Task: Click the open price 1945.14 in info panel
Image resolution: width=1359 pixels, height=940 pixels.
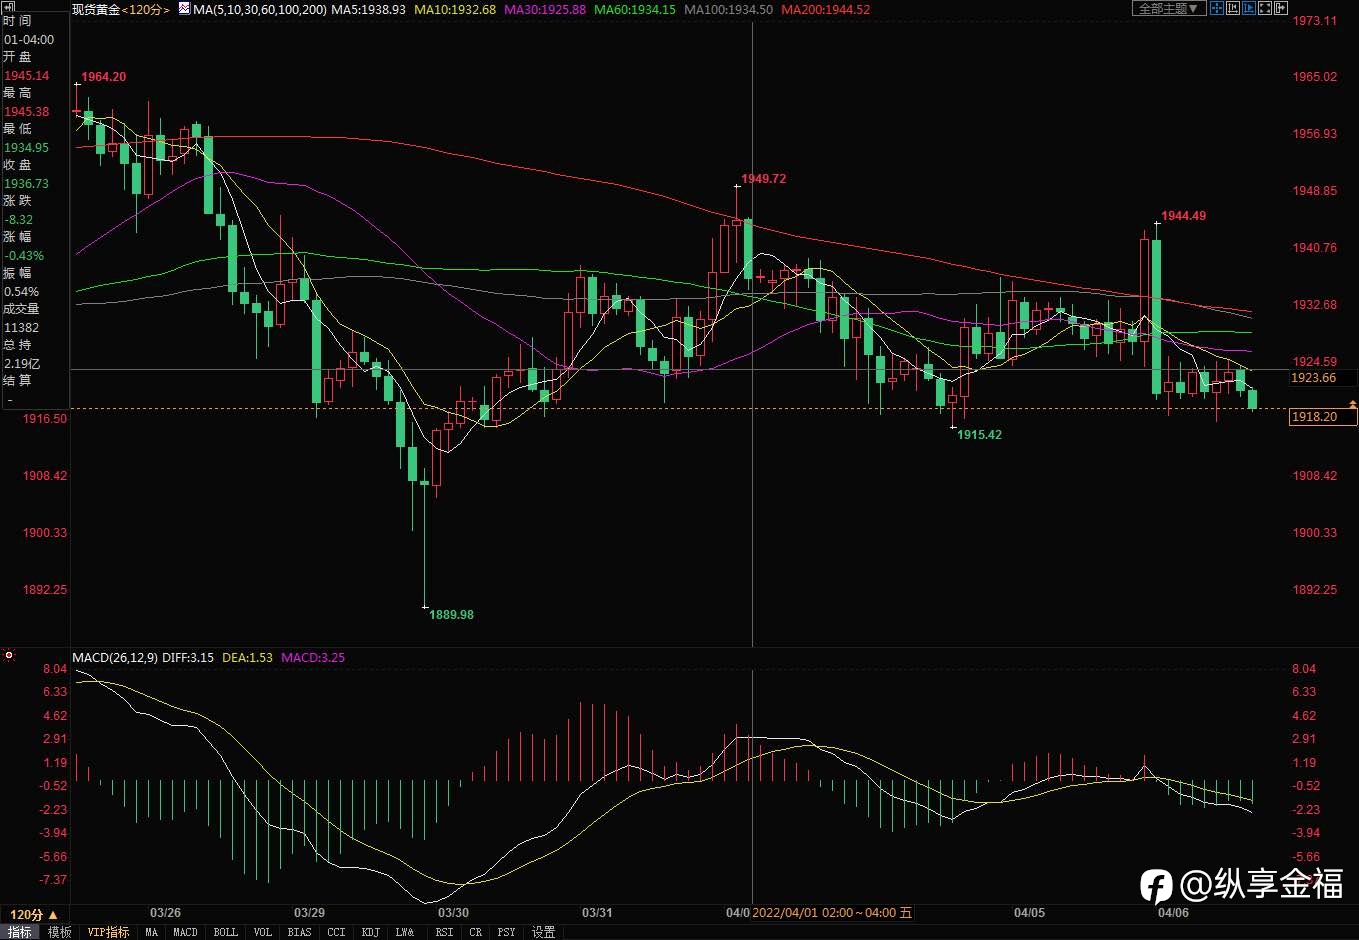Action: point(26,76)
